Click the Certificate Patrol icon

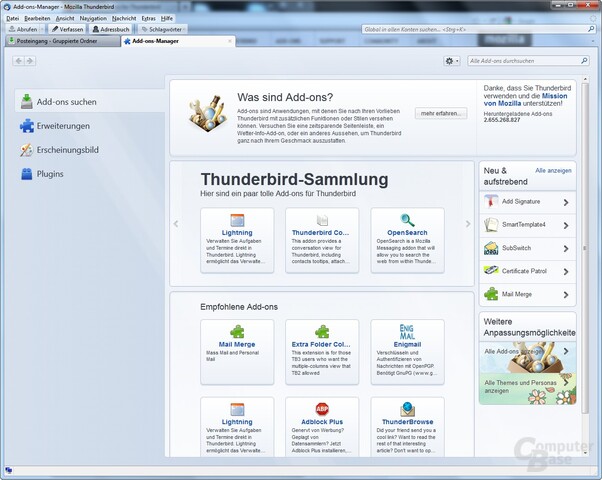[x=491, y=270]
